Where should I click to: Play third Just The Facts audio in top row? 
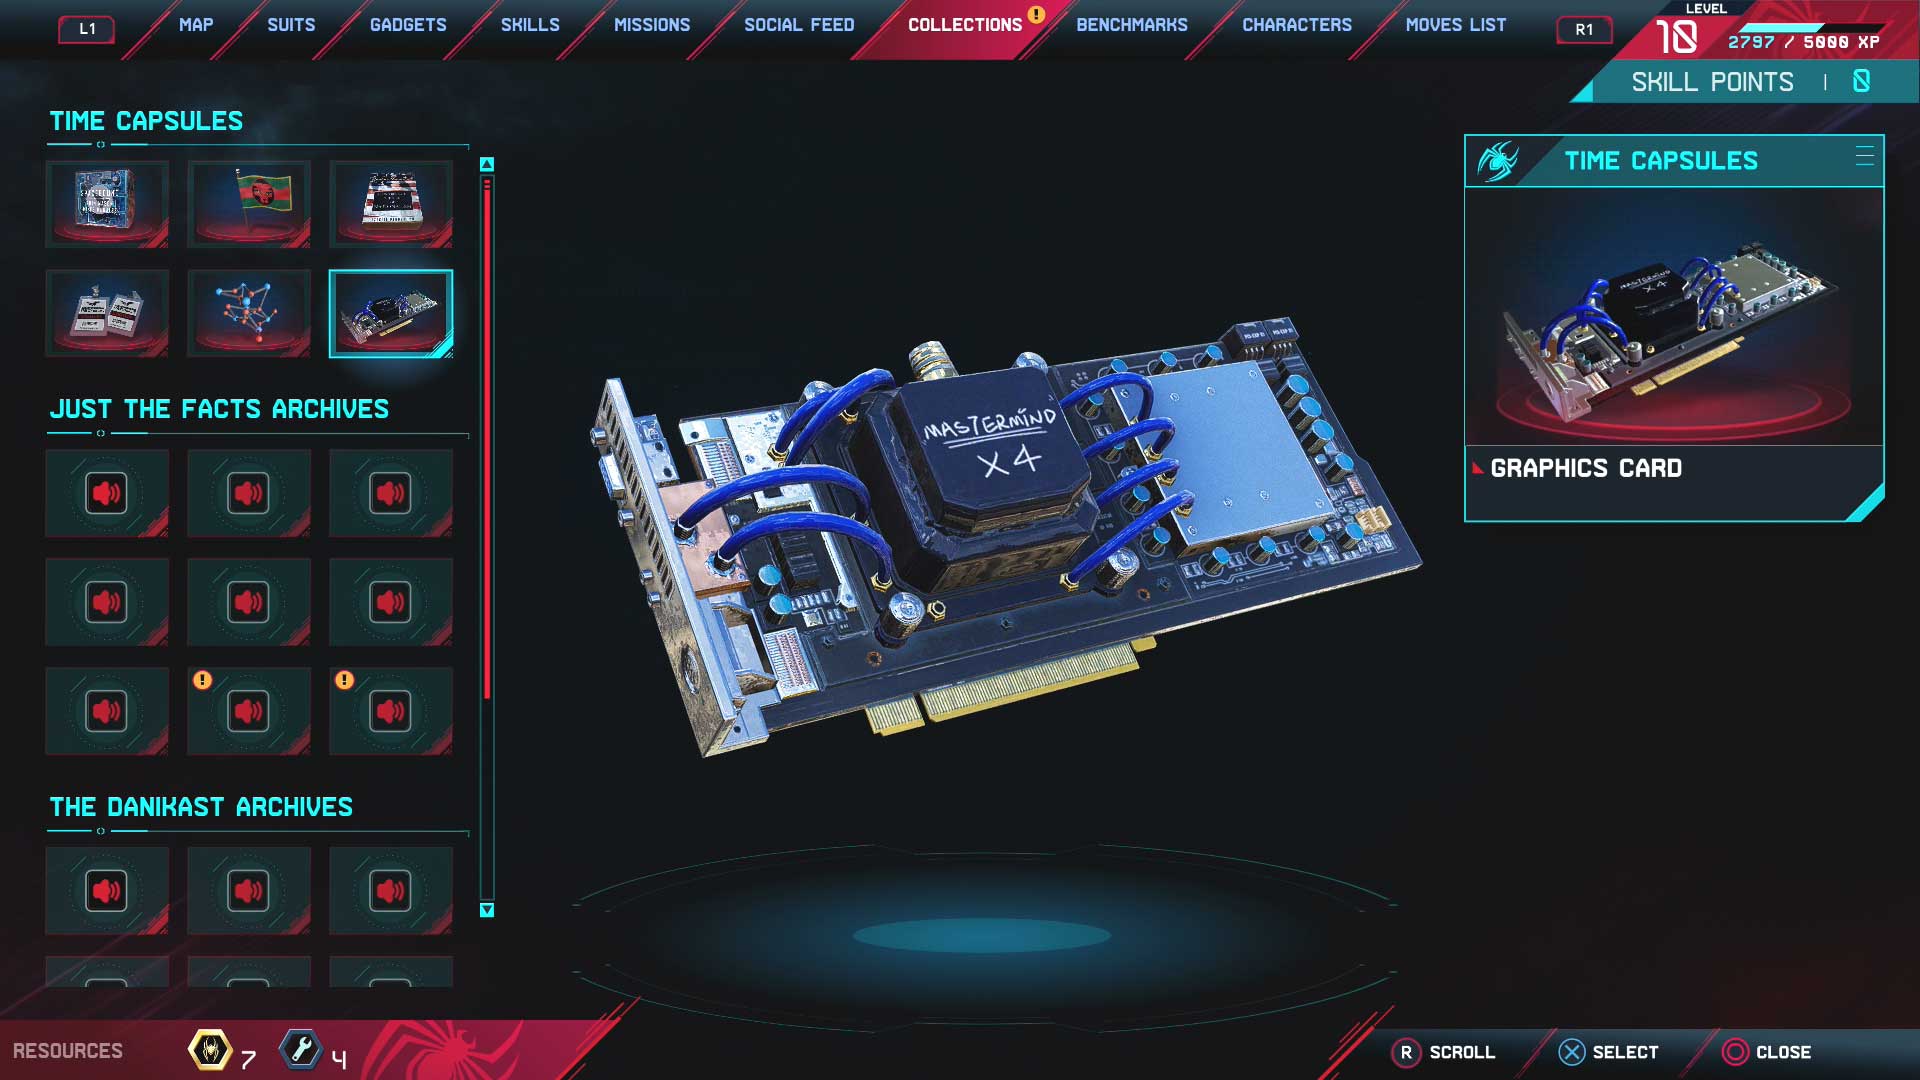[x=391, y=493]
